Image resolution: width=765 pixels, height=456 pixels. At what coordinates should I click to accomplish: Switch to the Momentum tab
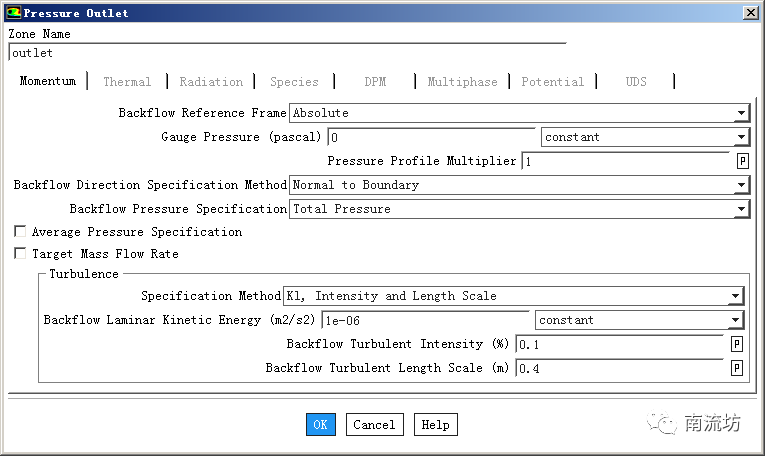47,82
